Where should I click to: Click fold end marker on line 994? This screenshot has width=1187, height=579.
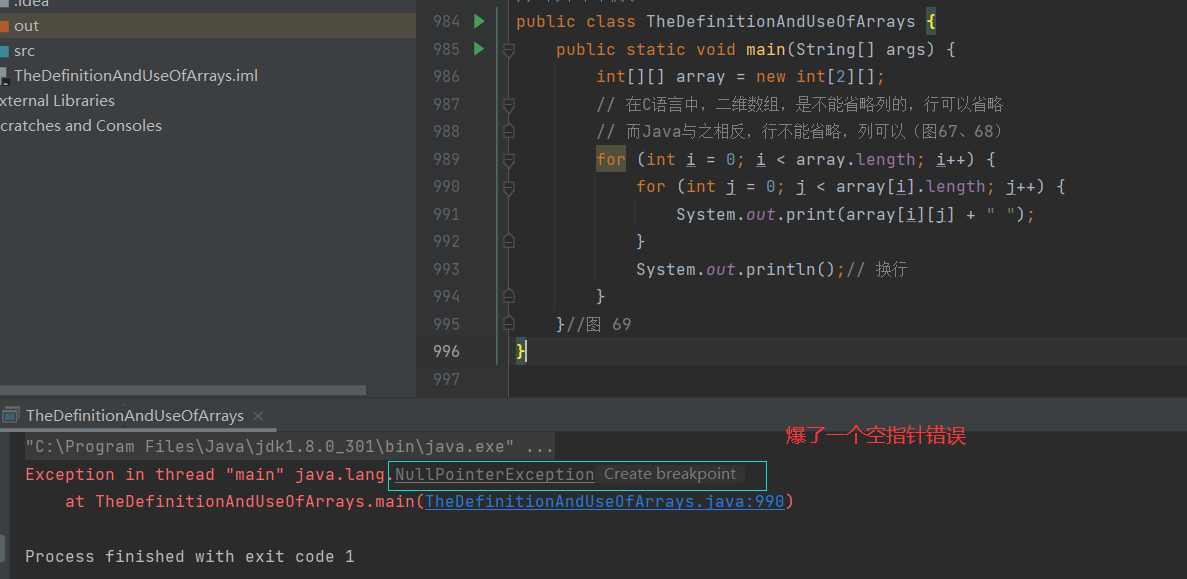(x=509, y=296)
